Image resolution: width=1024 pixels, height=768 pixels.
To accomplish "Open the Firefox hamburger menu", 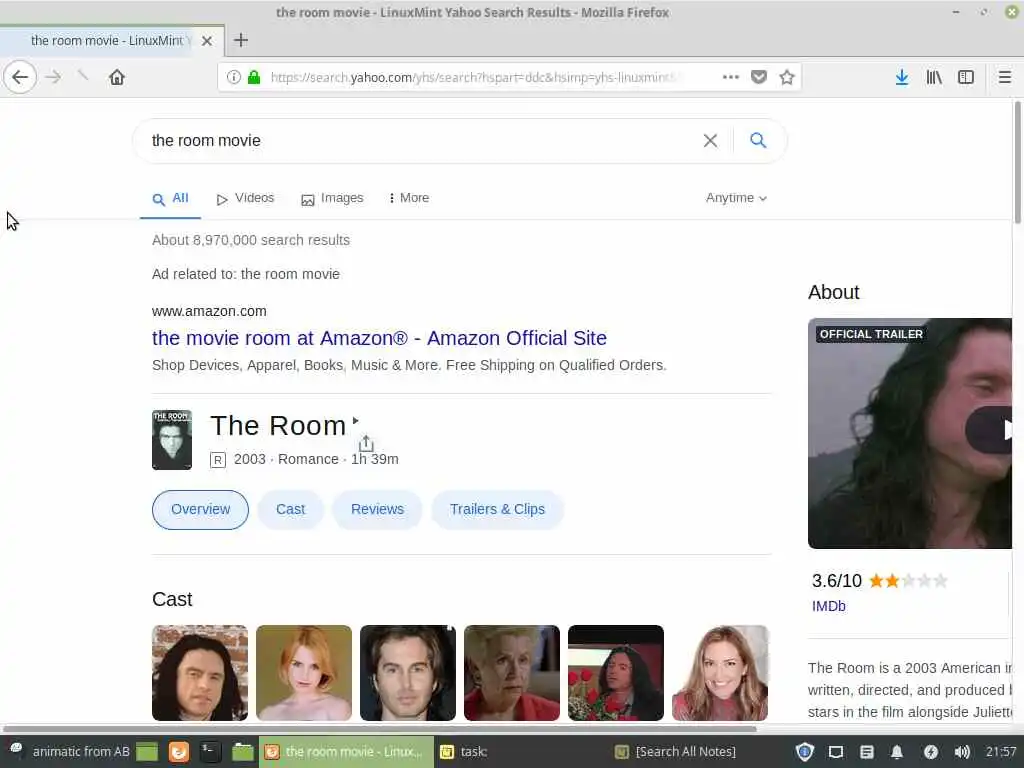I will (x=1004, y=77).
